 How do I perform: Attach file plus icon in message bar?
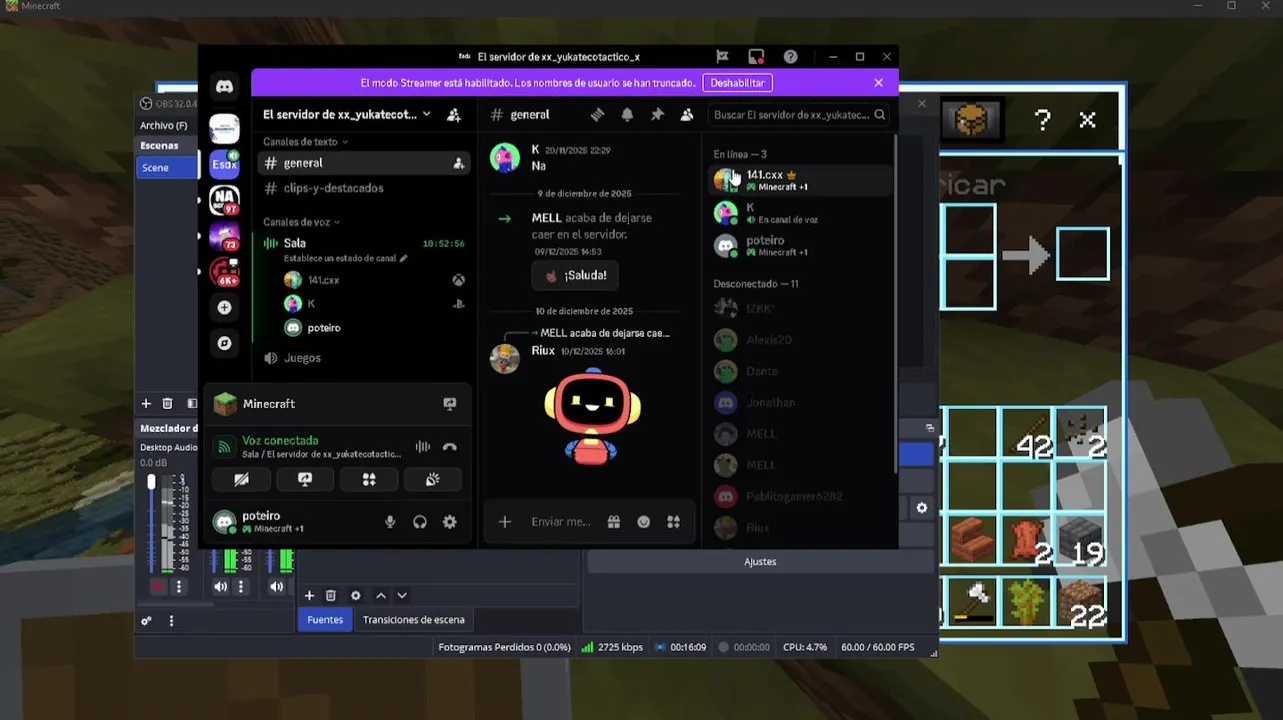505,522
